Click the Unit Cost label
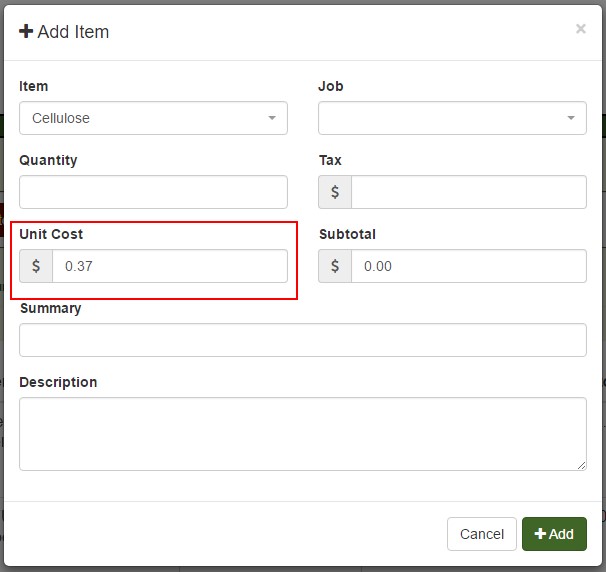 (x=51, y=234)
